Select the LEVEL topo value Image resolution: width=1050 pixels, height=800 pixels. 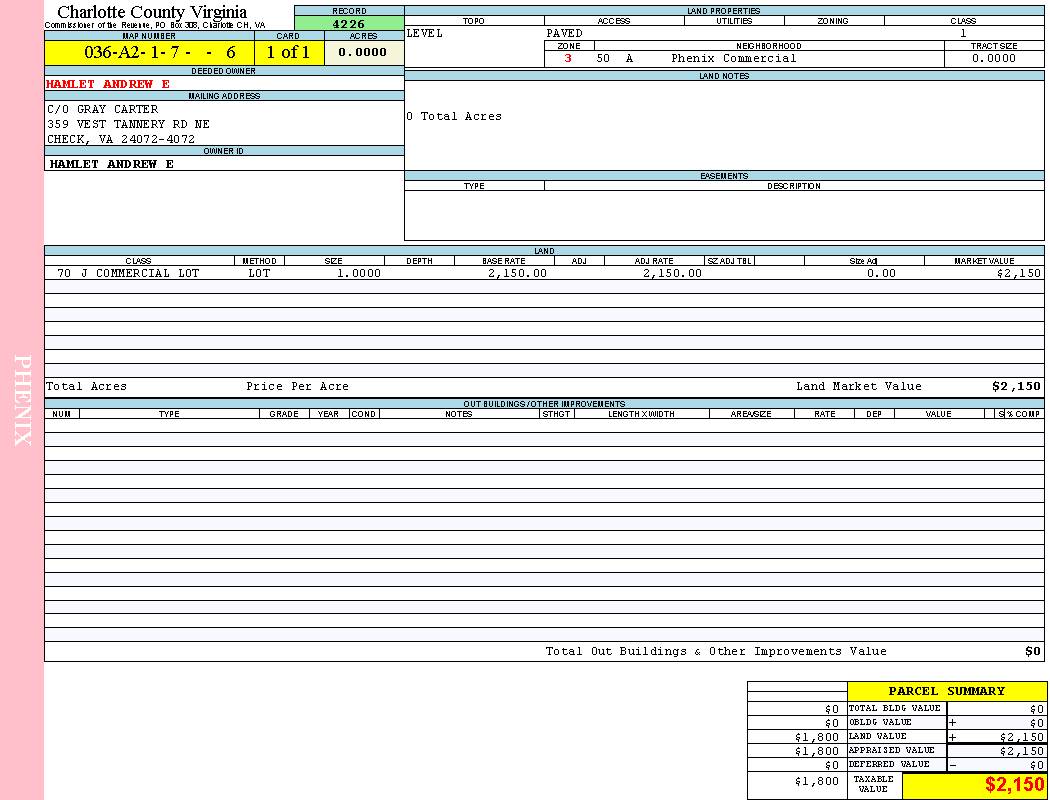point(424,33)
